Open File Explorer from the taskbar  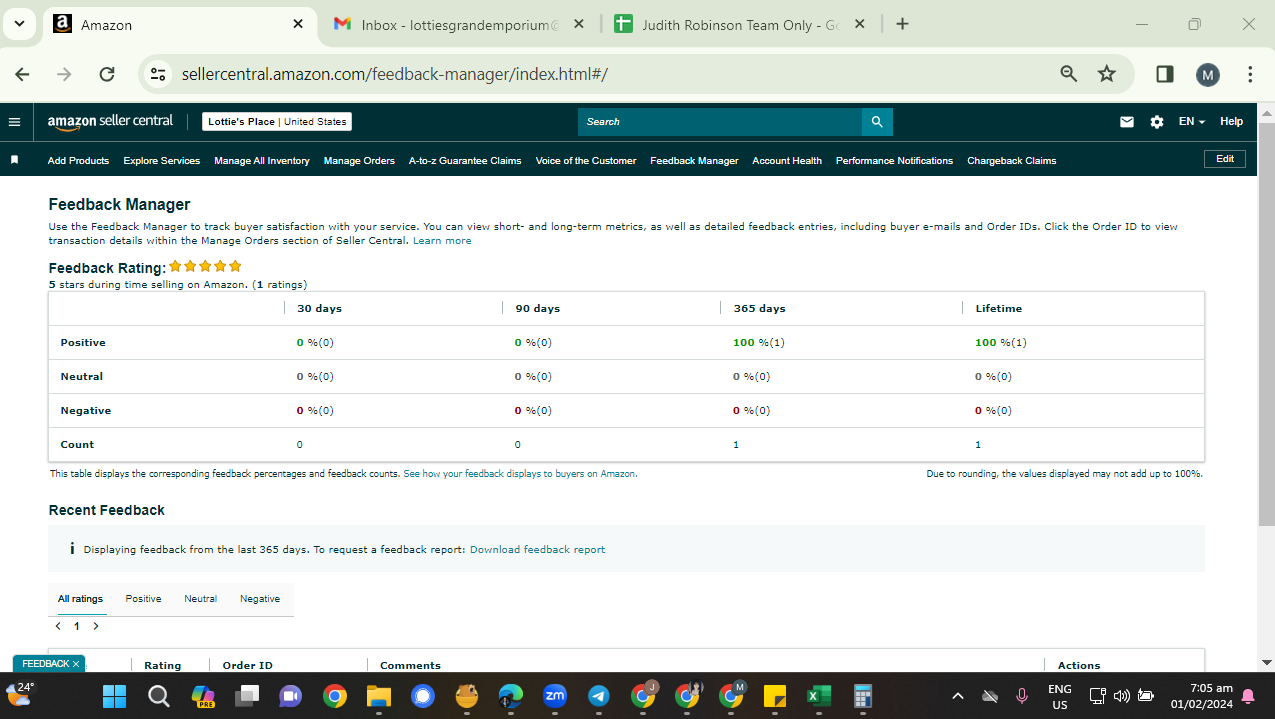[378, 696]
